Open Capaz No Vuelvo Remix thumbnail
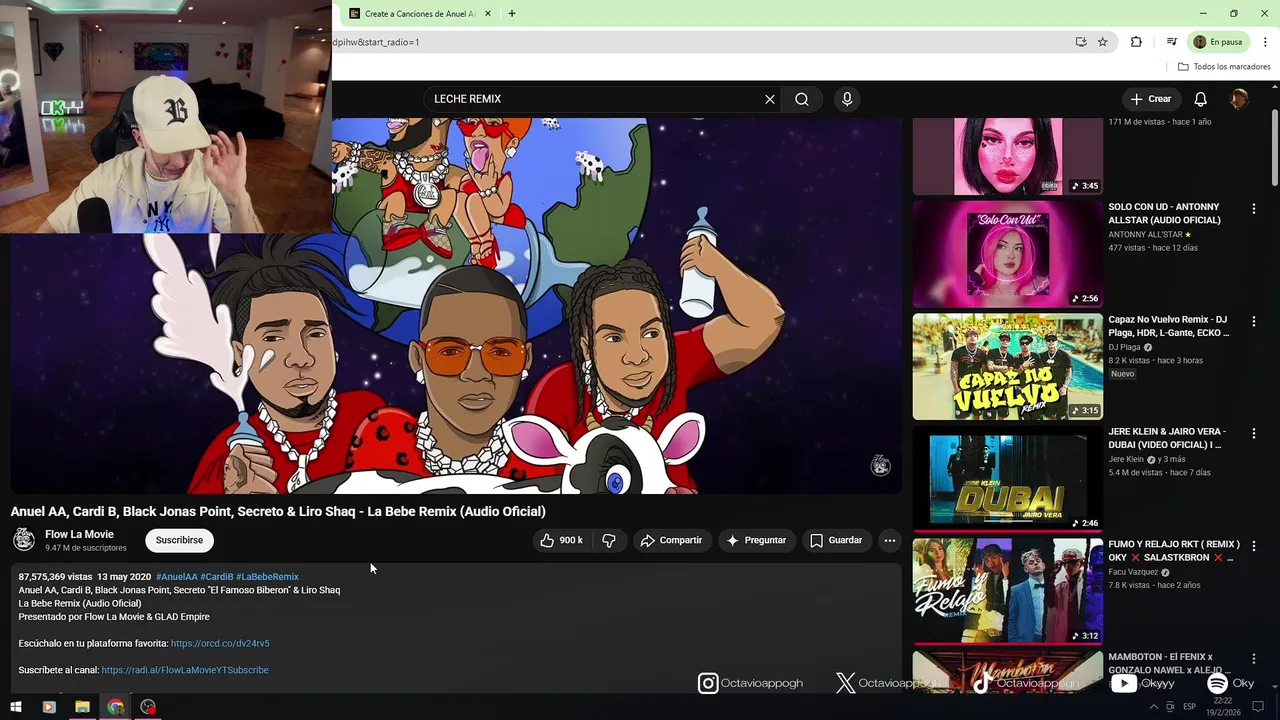This screenshot has height=720, width=1280. click(x=1007, y=367)
